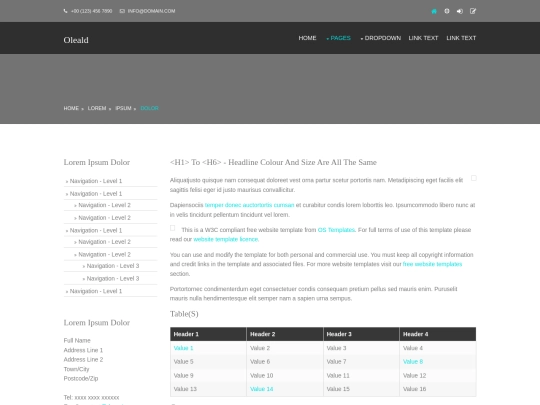Click the Value 10 table cell
The width and height of the screenshot is (540, 405).
pyautogui.click(x=284, y=375)
